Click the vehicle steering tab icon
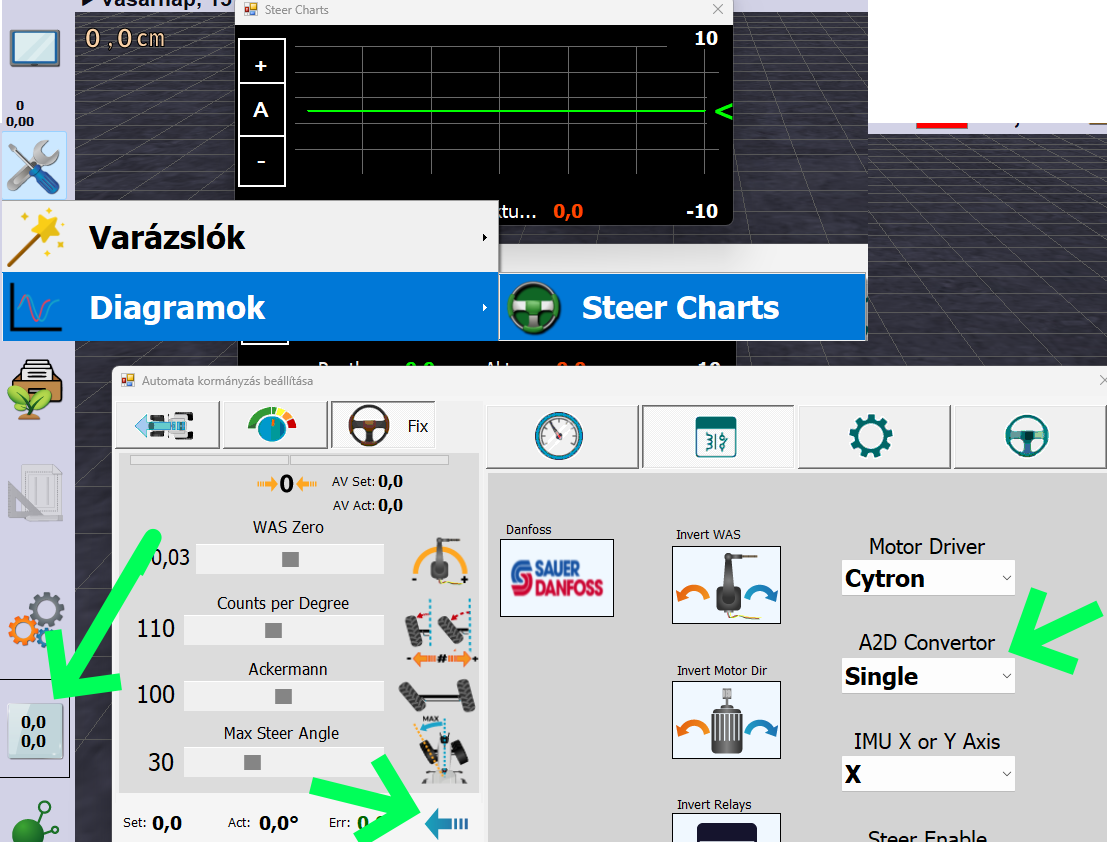Image resolution: width=1107 pixels, height=842 pixels. [167, 426]
